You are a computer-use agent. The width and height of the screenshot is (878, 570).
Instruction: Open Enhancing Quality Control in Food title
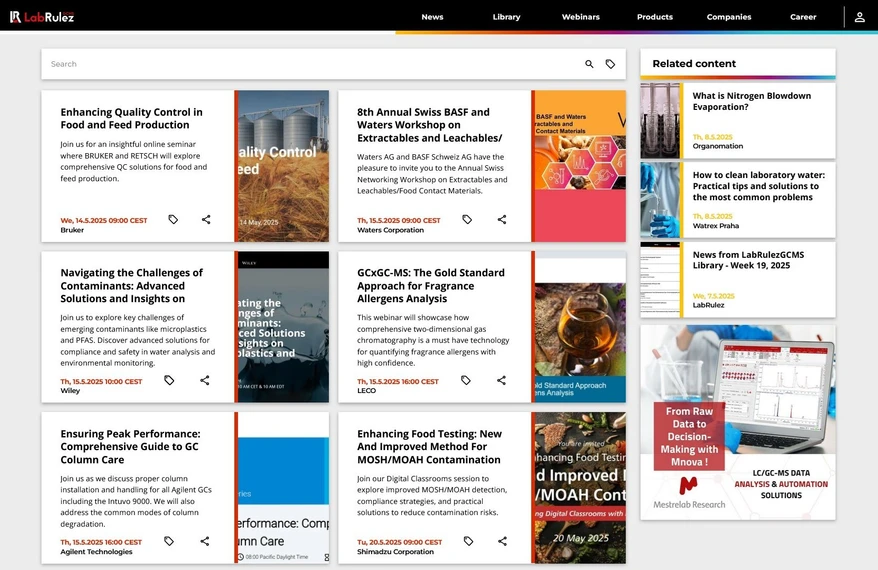pyautogui.click(x=132, y=118)
